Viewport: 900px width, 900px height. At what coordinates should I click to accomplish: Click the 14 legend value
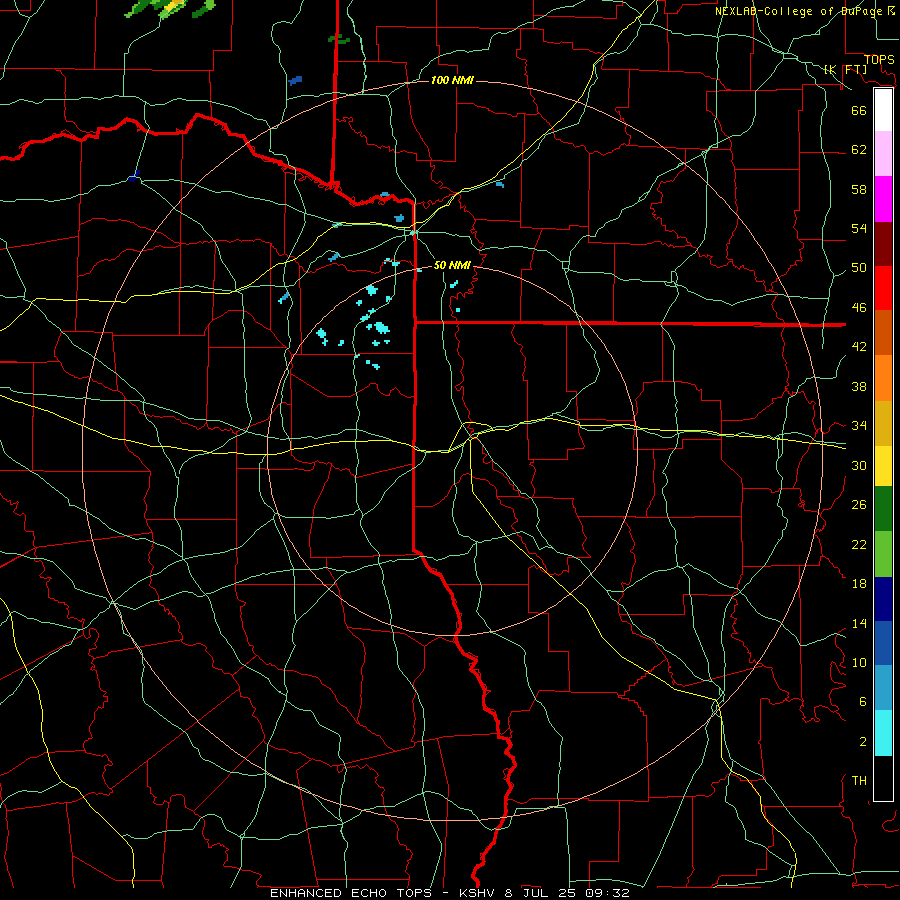pyautogui.click(x=859, y=623)
